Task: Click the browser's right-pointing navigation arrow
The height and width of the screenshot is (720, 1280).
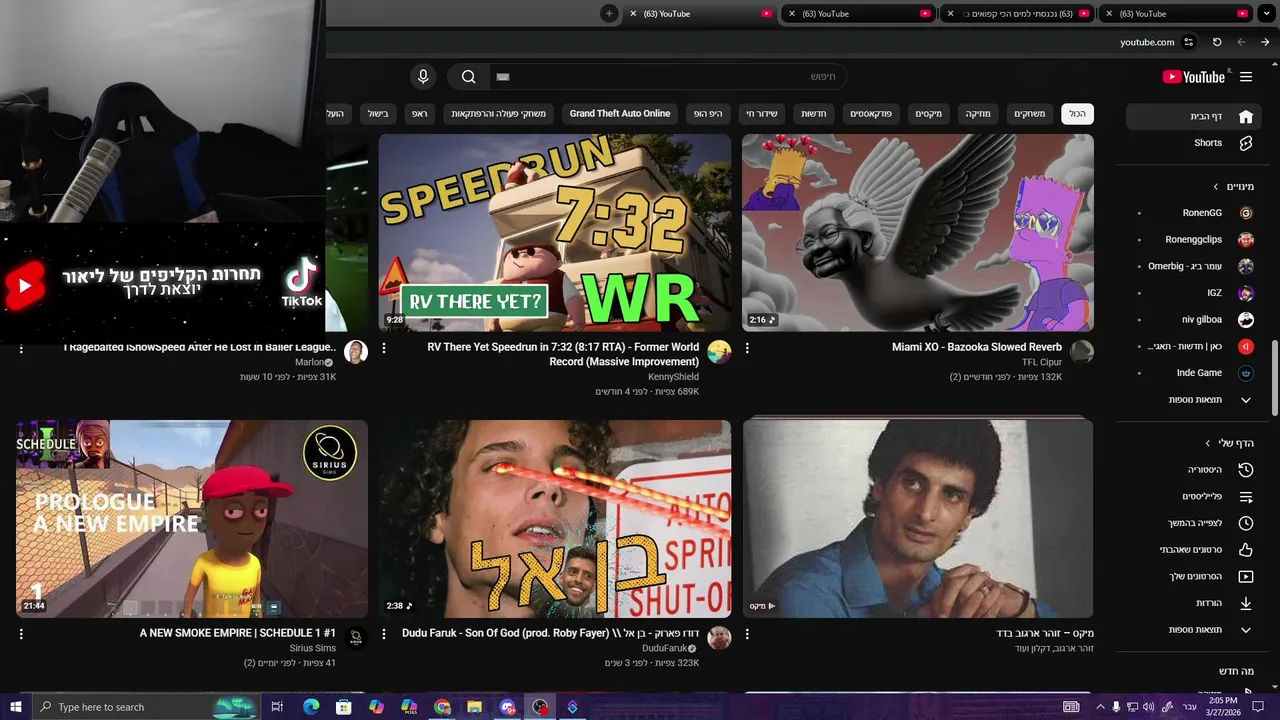Action: tap(1266, 42)
